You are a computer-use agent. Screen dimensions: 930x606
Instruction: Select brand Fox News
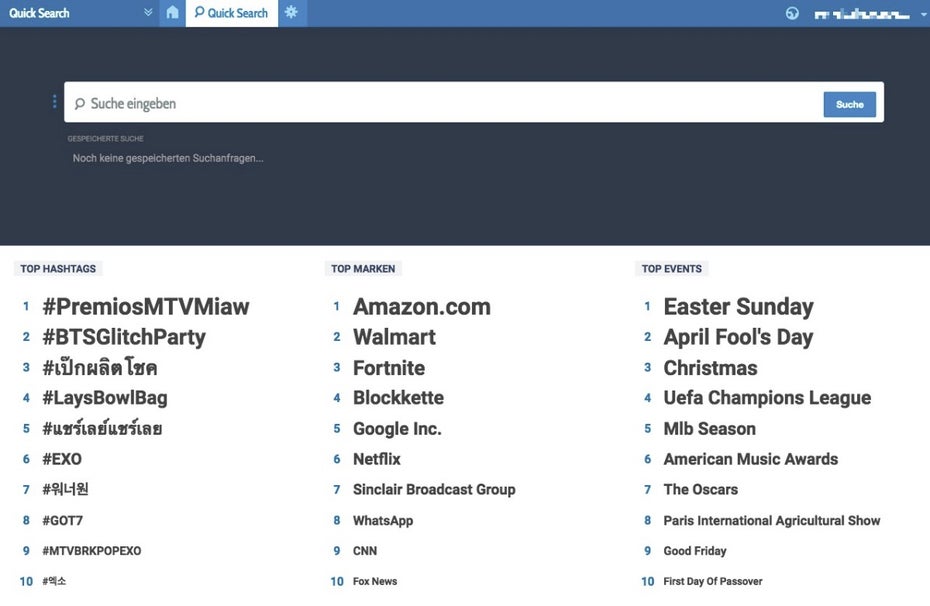[375, 582]
